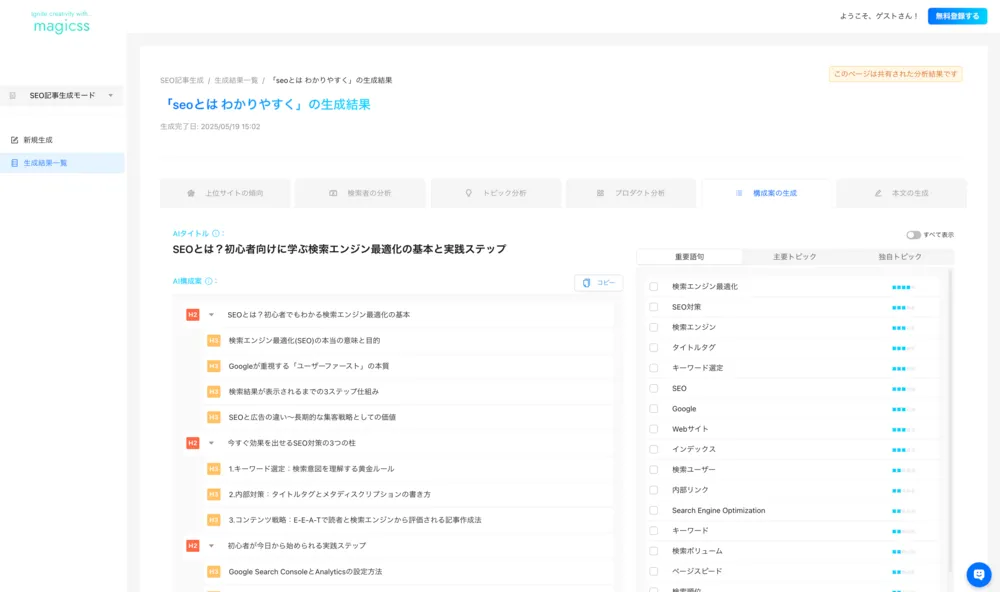Open the 本文の生成 tab
The width and height of the screenshot is (1000, 592).
point(901,193)
